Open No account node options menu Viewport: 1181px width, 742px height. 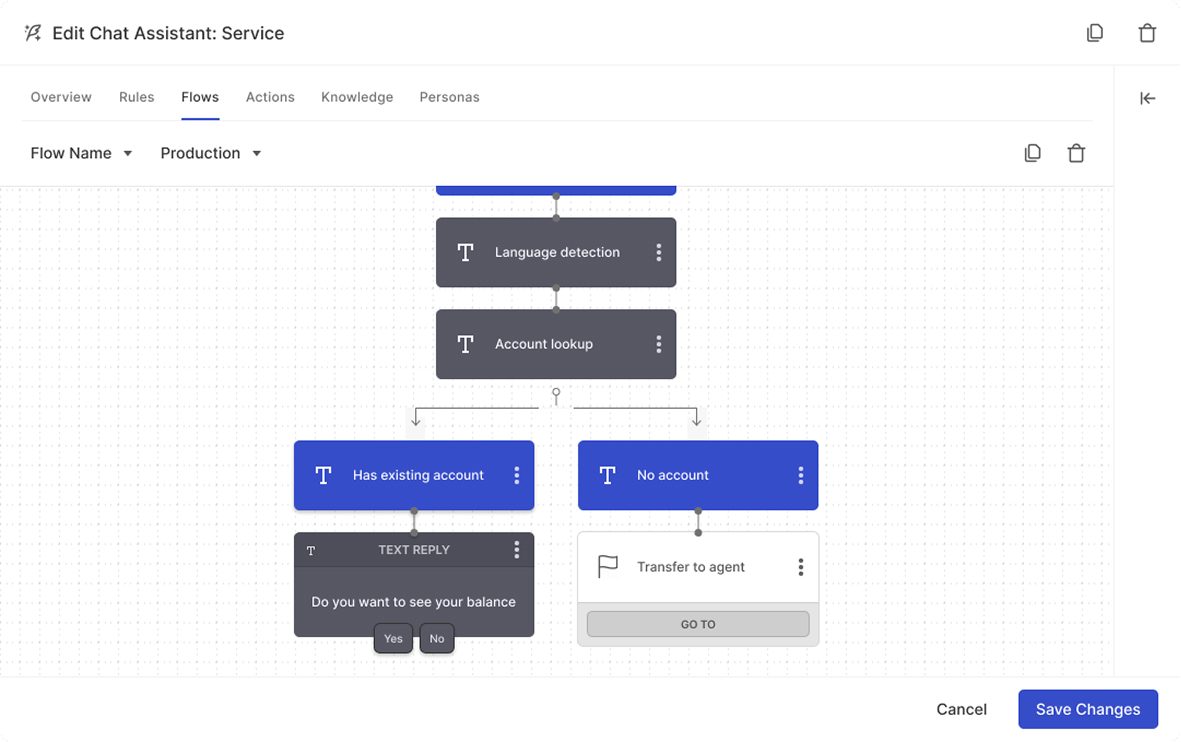click(x=801, y=475)
